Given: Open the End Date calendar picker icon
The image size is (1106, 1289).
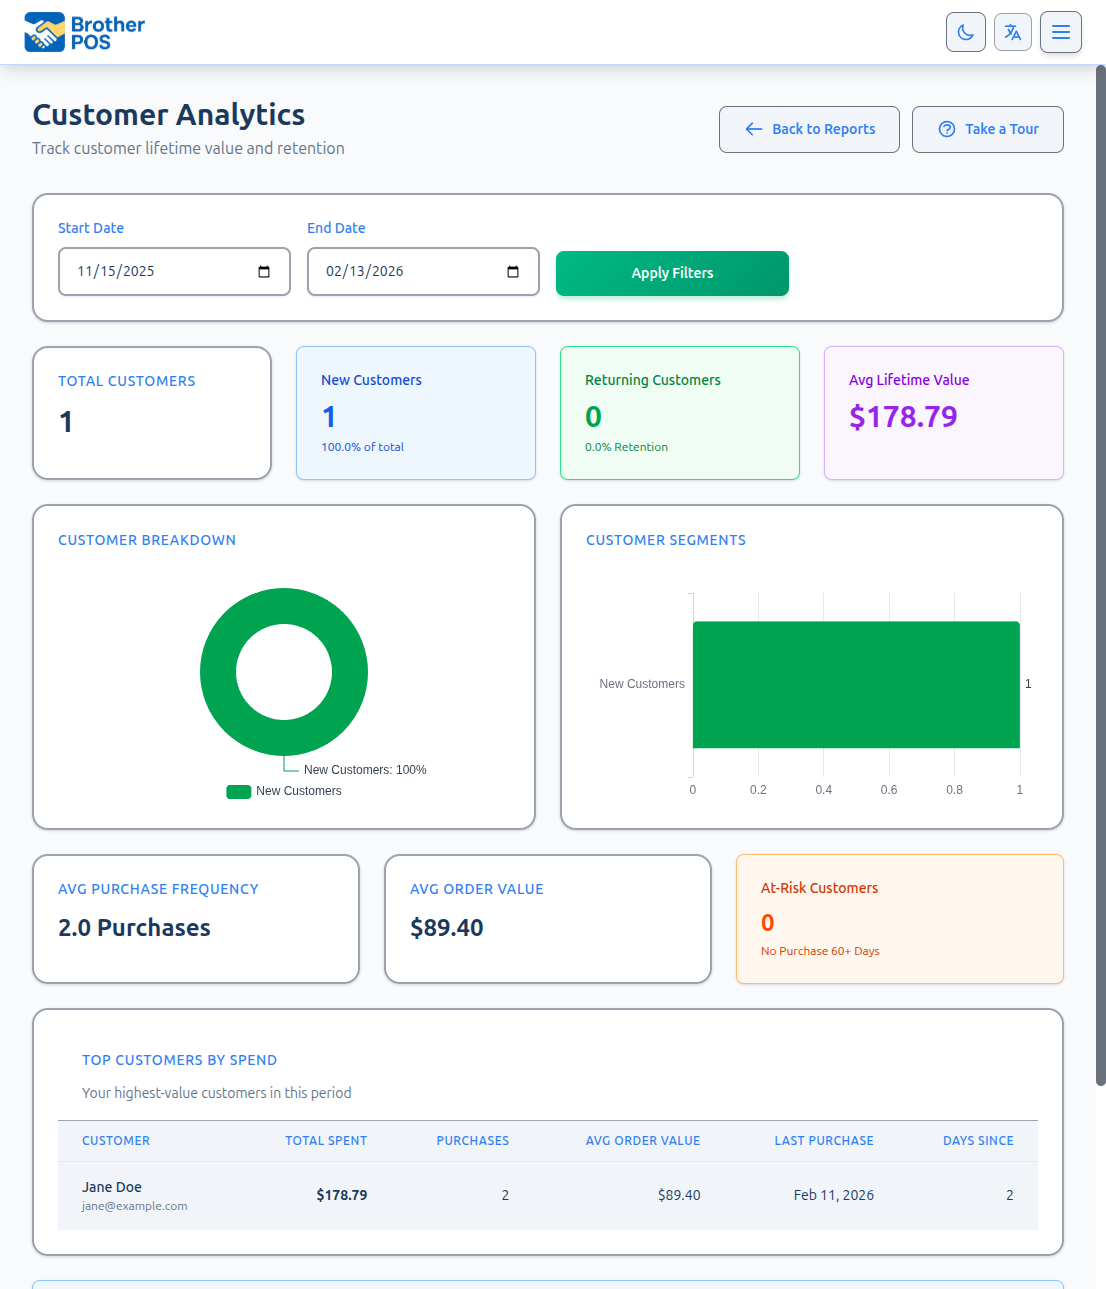Looking at the screenshot, I should coord(512,271).
